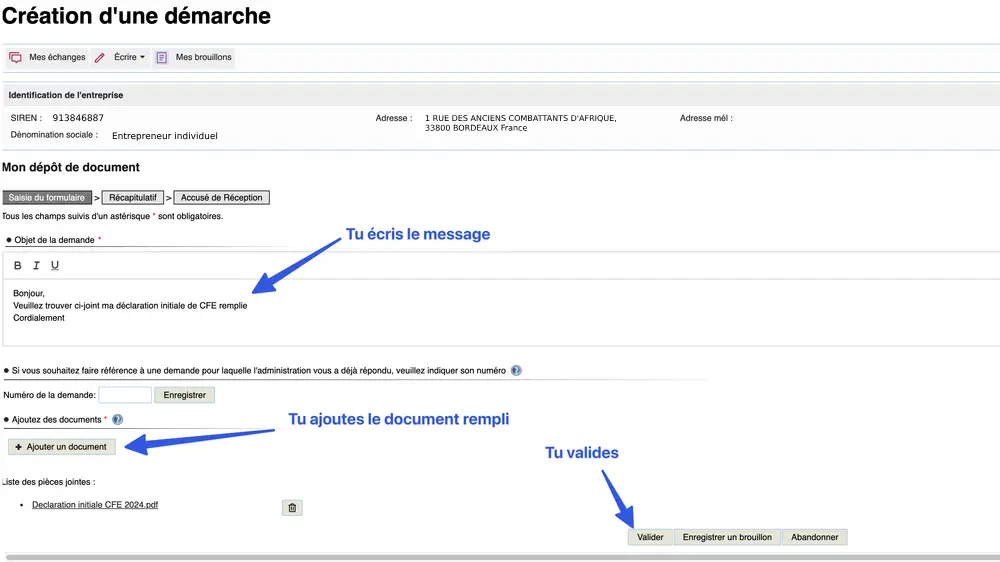The height and width of the screenshot is (562, 1000).
Task: Click the Abandonner button
Action: 814,537
